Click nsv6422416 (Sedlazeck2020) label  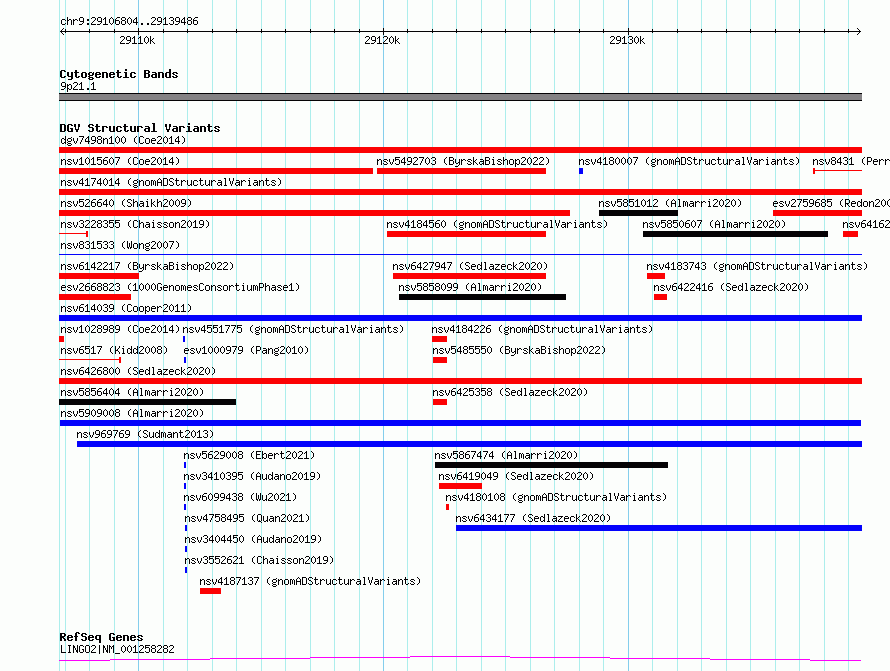tap(731, 287)
